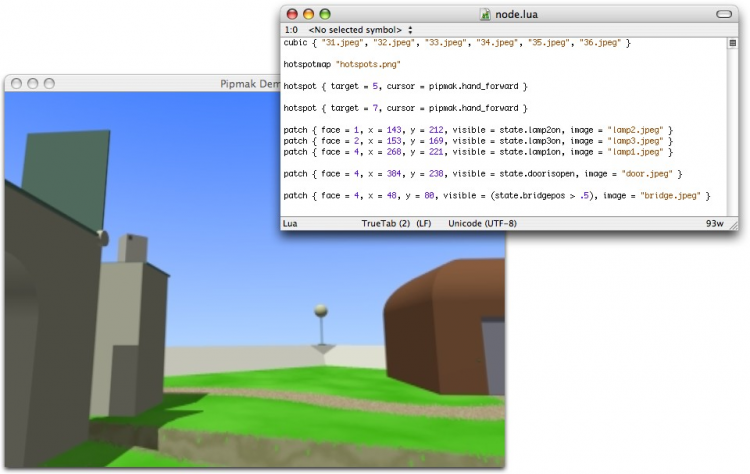This screenshot has height=474, width=750.
Task: Click the hotspot line with target = 7
Action: click(405, 108)
